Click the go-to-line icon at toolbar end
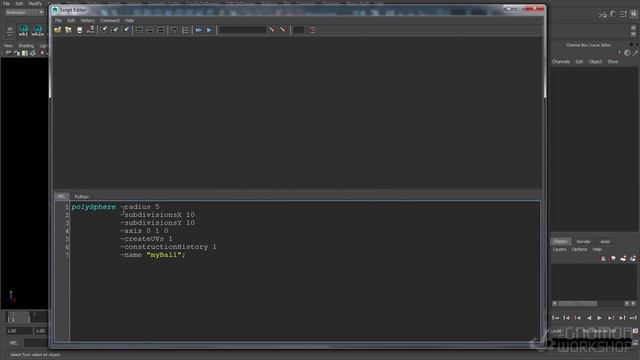640x360 pixels. point(312,30)
